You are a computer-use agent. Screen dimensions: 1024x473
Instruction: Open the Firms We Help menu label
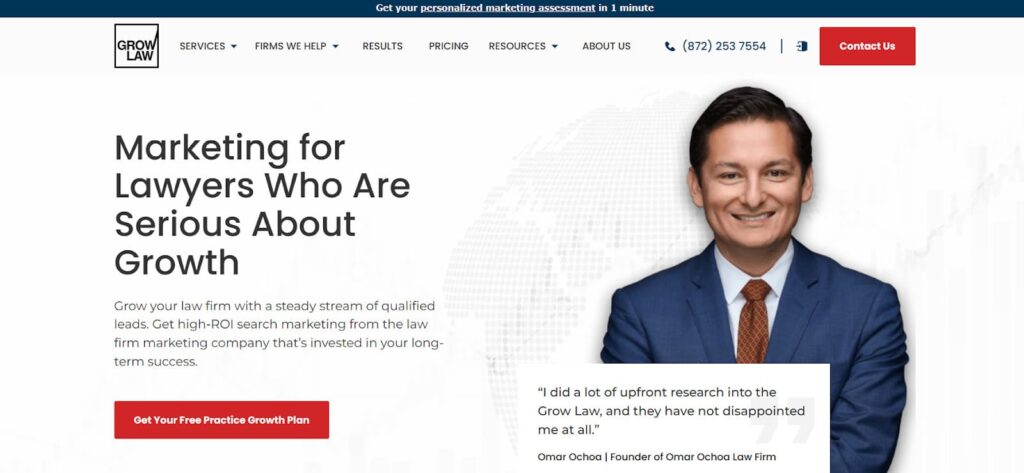point(291,46)
